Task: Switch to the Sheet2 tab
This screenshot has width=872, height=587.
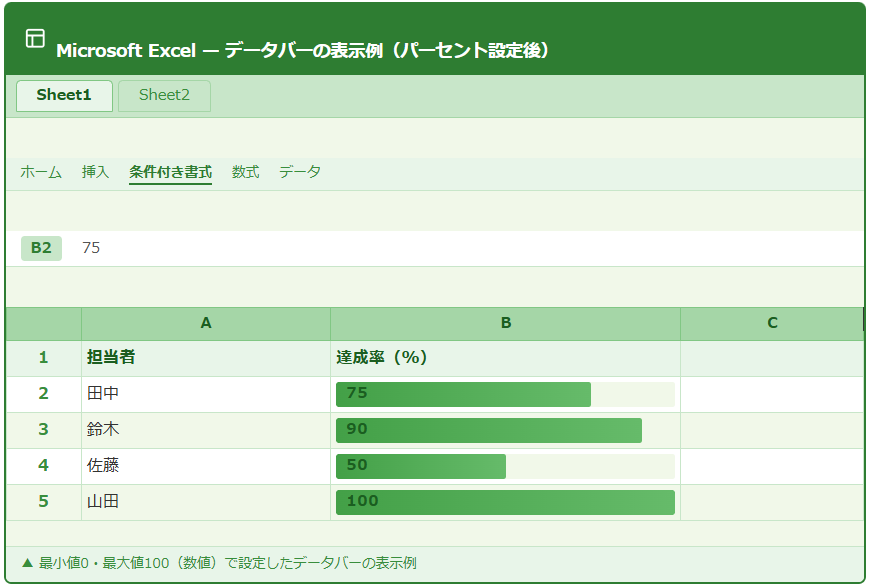Action: tap(164, 96)
